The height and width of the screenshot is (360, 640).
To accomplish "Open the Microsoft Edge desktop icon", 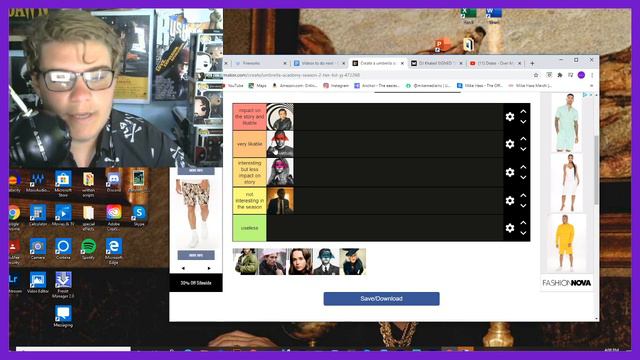I will pos(113,251).
